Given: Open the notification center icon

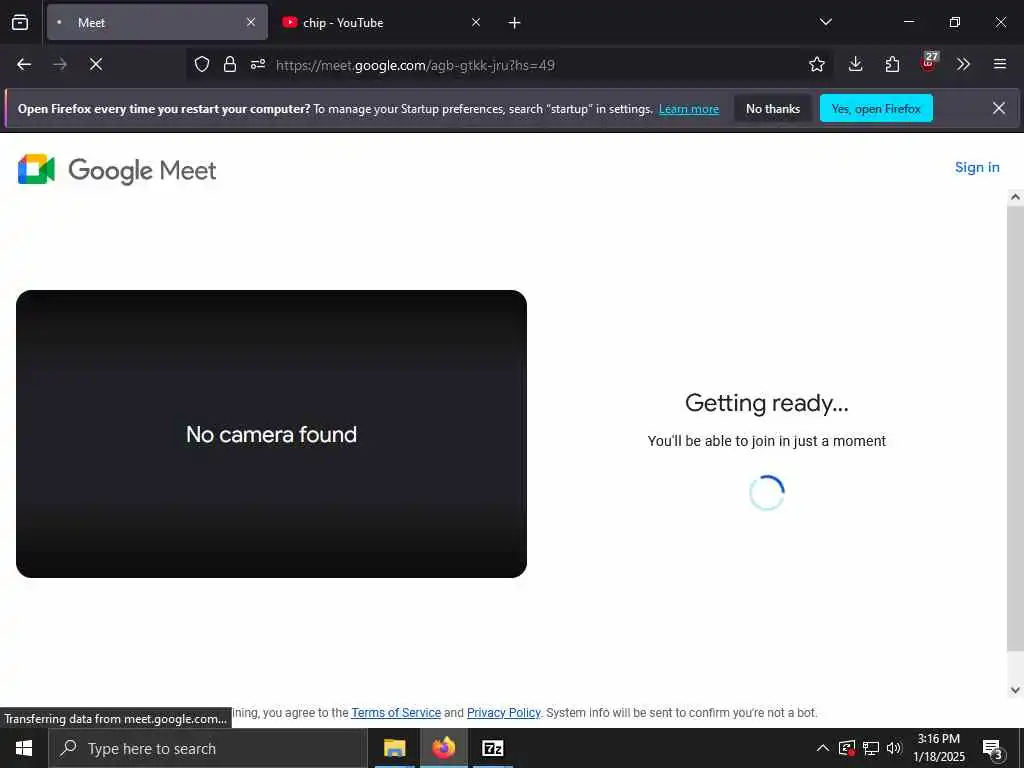Looking at the screenshot, I should coord(992,748).
